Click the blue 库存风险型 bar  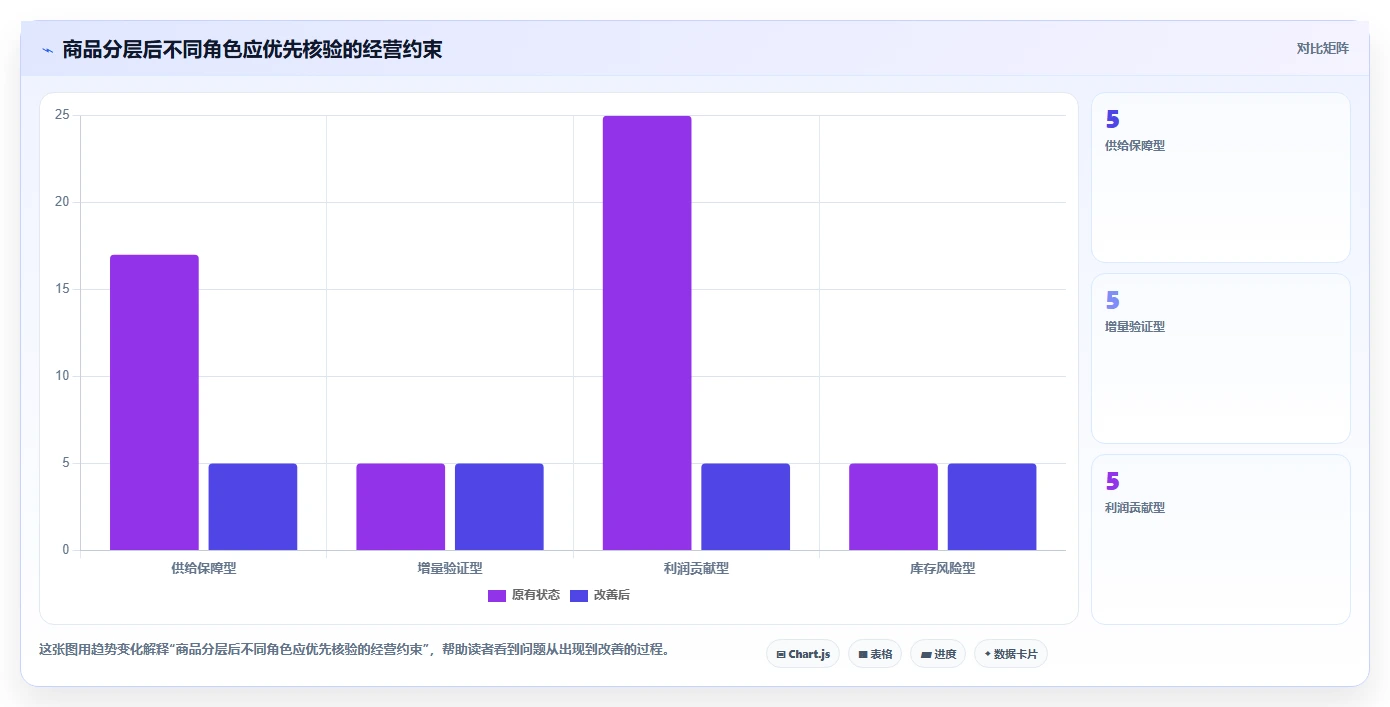point(992,507)
